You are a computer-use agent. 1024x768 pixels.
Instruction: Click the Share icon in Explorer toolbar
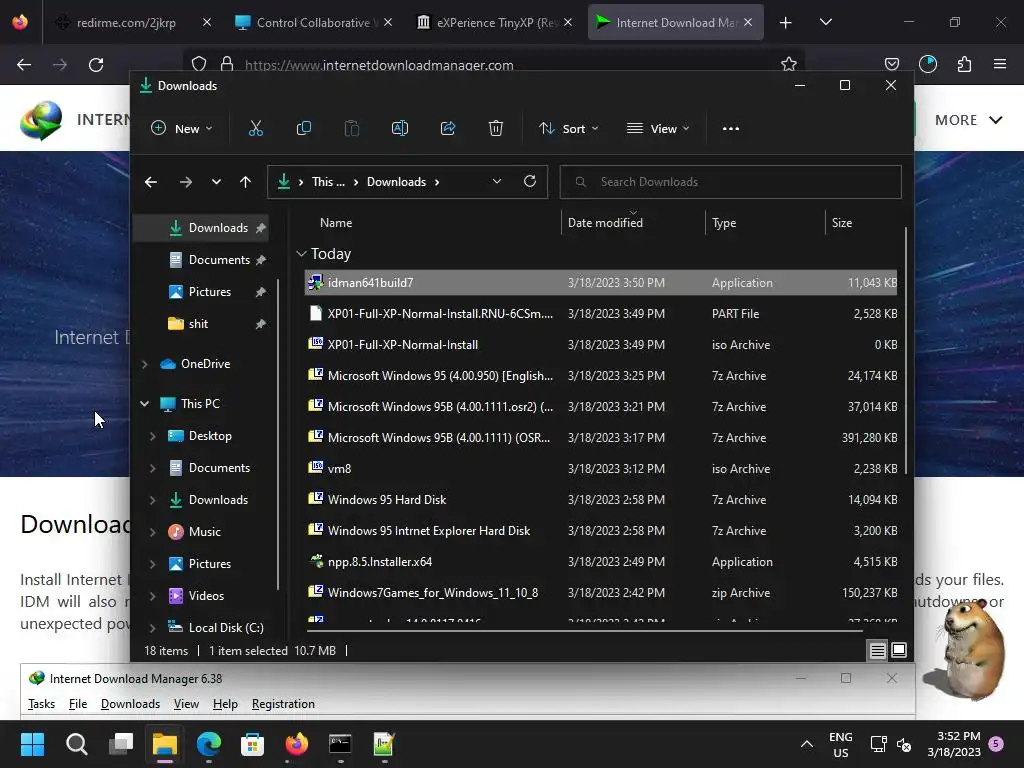tap(448, 129)
